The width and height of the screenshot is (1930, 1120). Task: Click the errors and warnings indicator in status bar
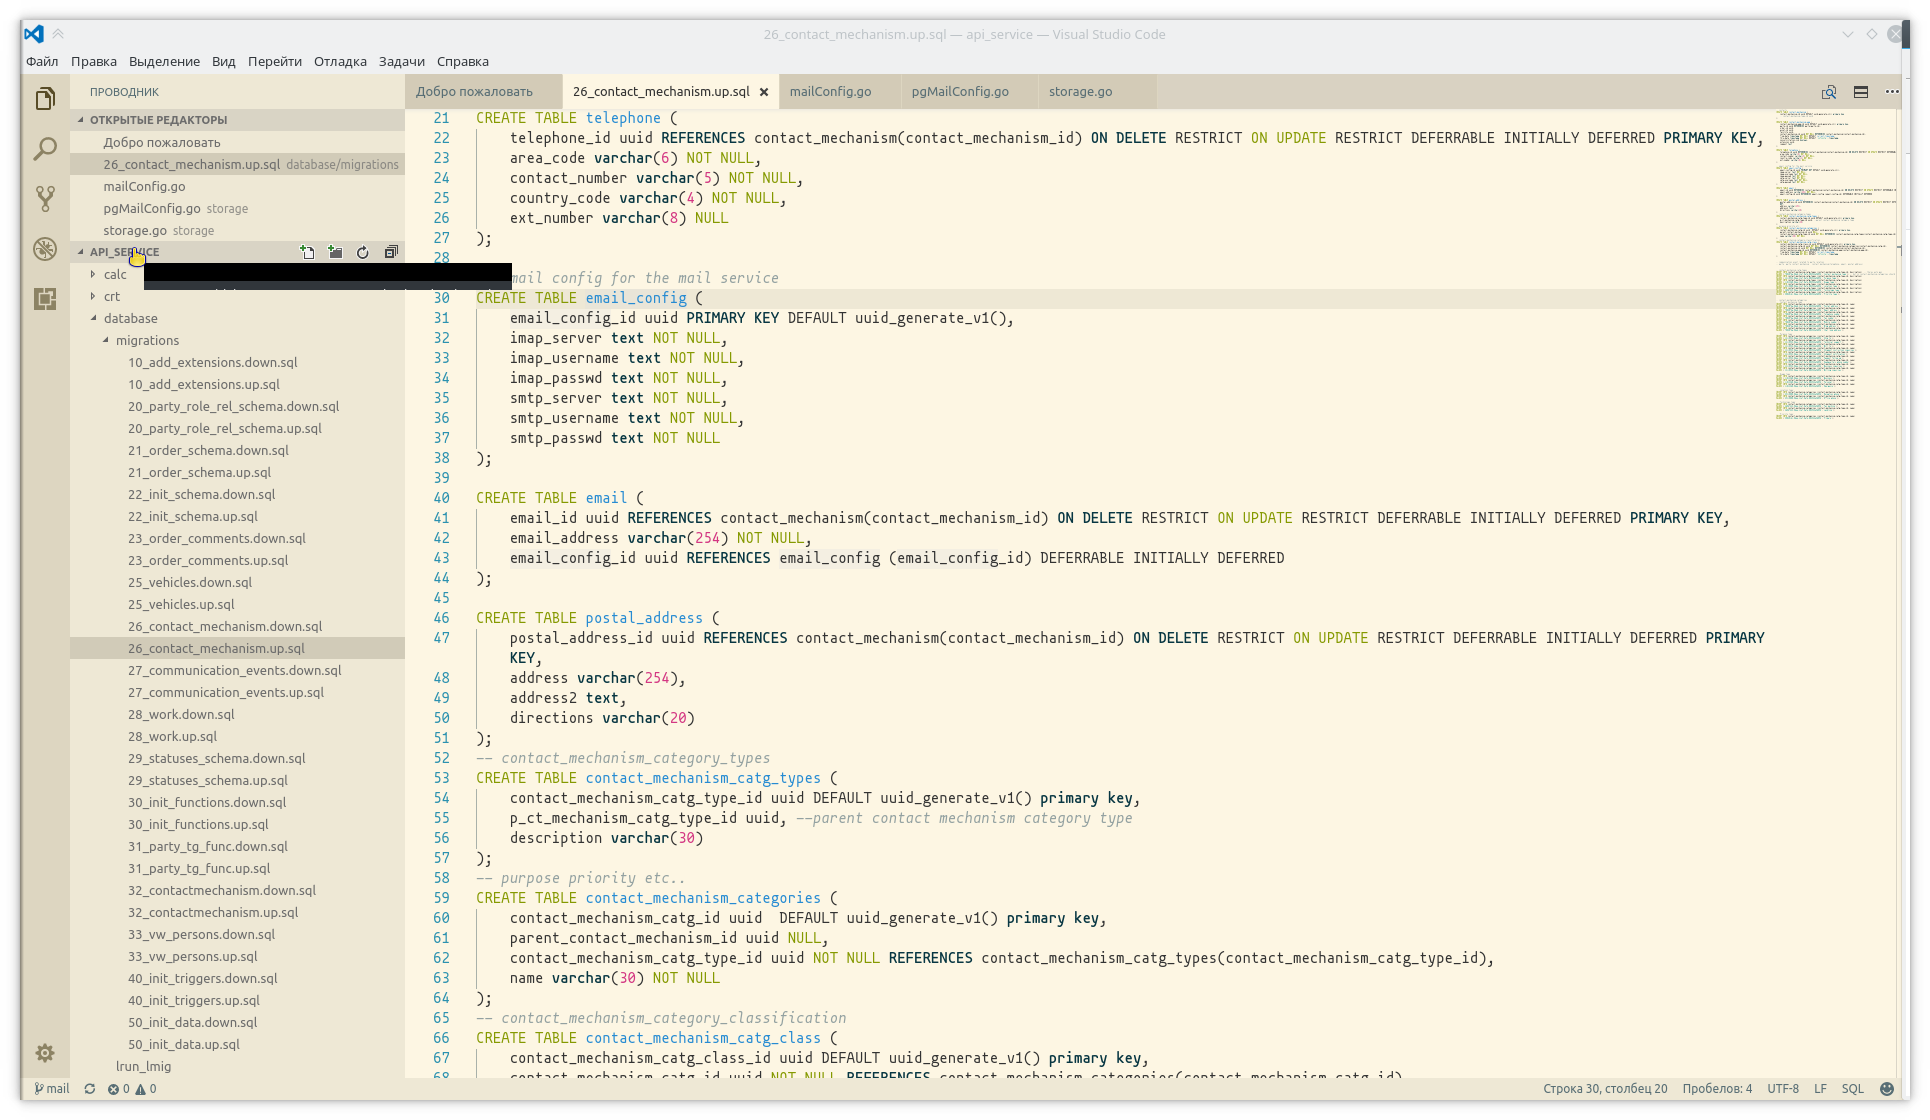(x=132, y=1089)
